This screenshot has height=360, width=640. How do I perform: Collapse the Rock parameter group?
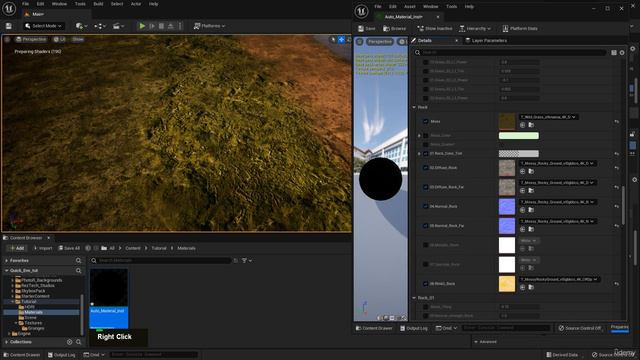tap(414, 107)
